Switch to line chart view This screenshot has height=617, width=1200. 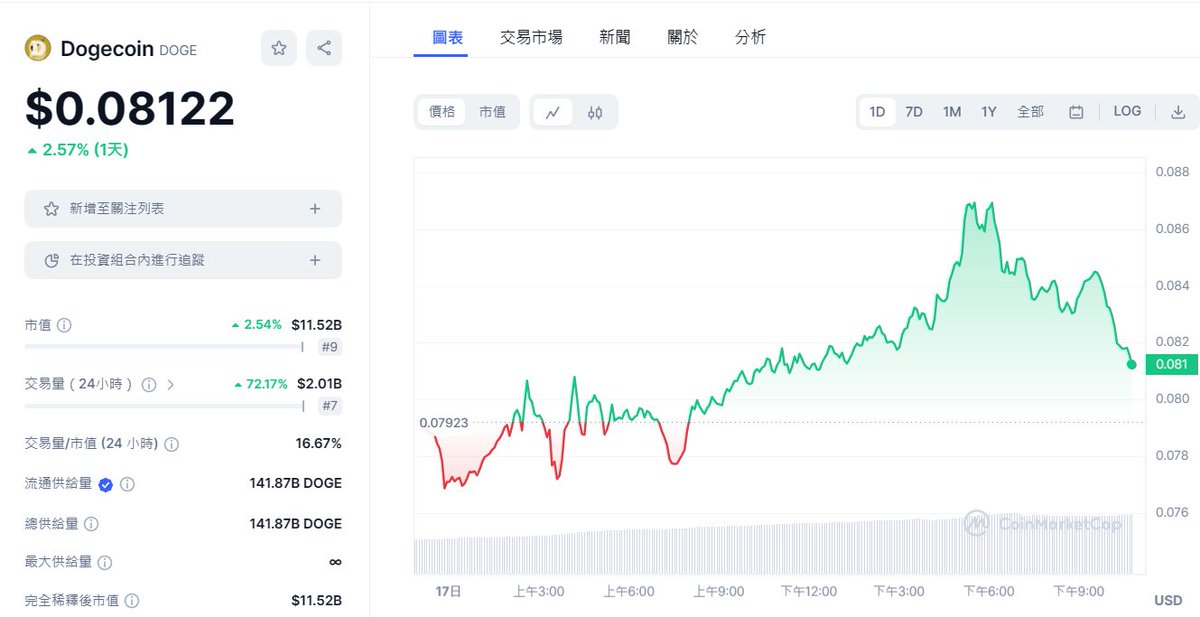click(x=552, y=112)
